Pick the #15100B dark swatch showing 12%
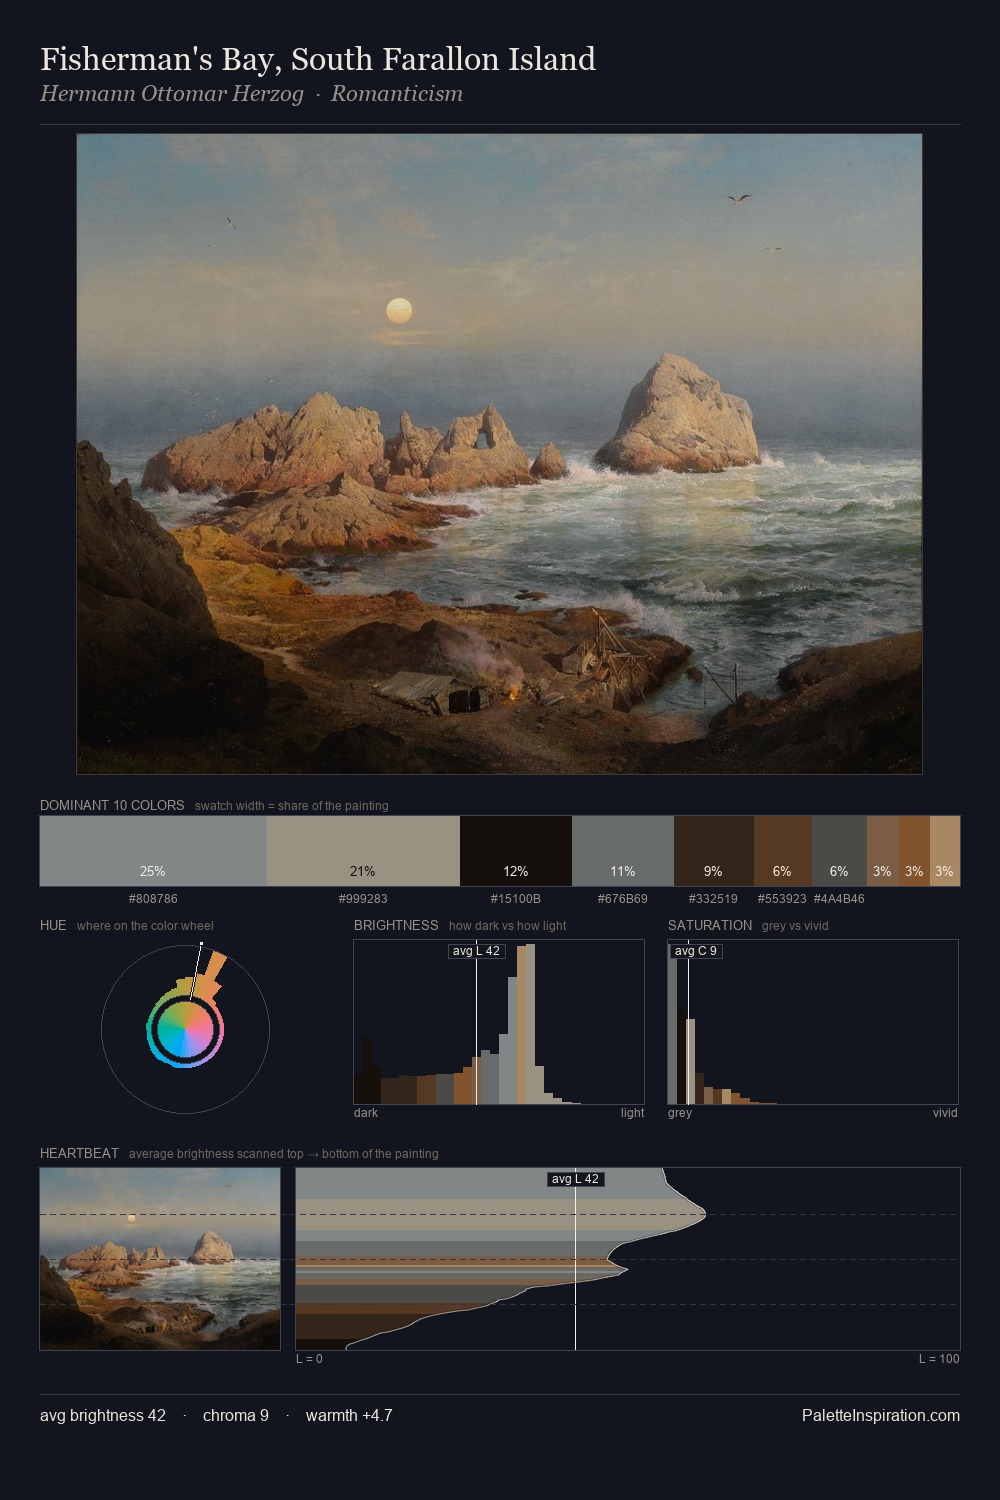This screenshot has width=1000, height=1500. tap(516, 851)
